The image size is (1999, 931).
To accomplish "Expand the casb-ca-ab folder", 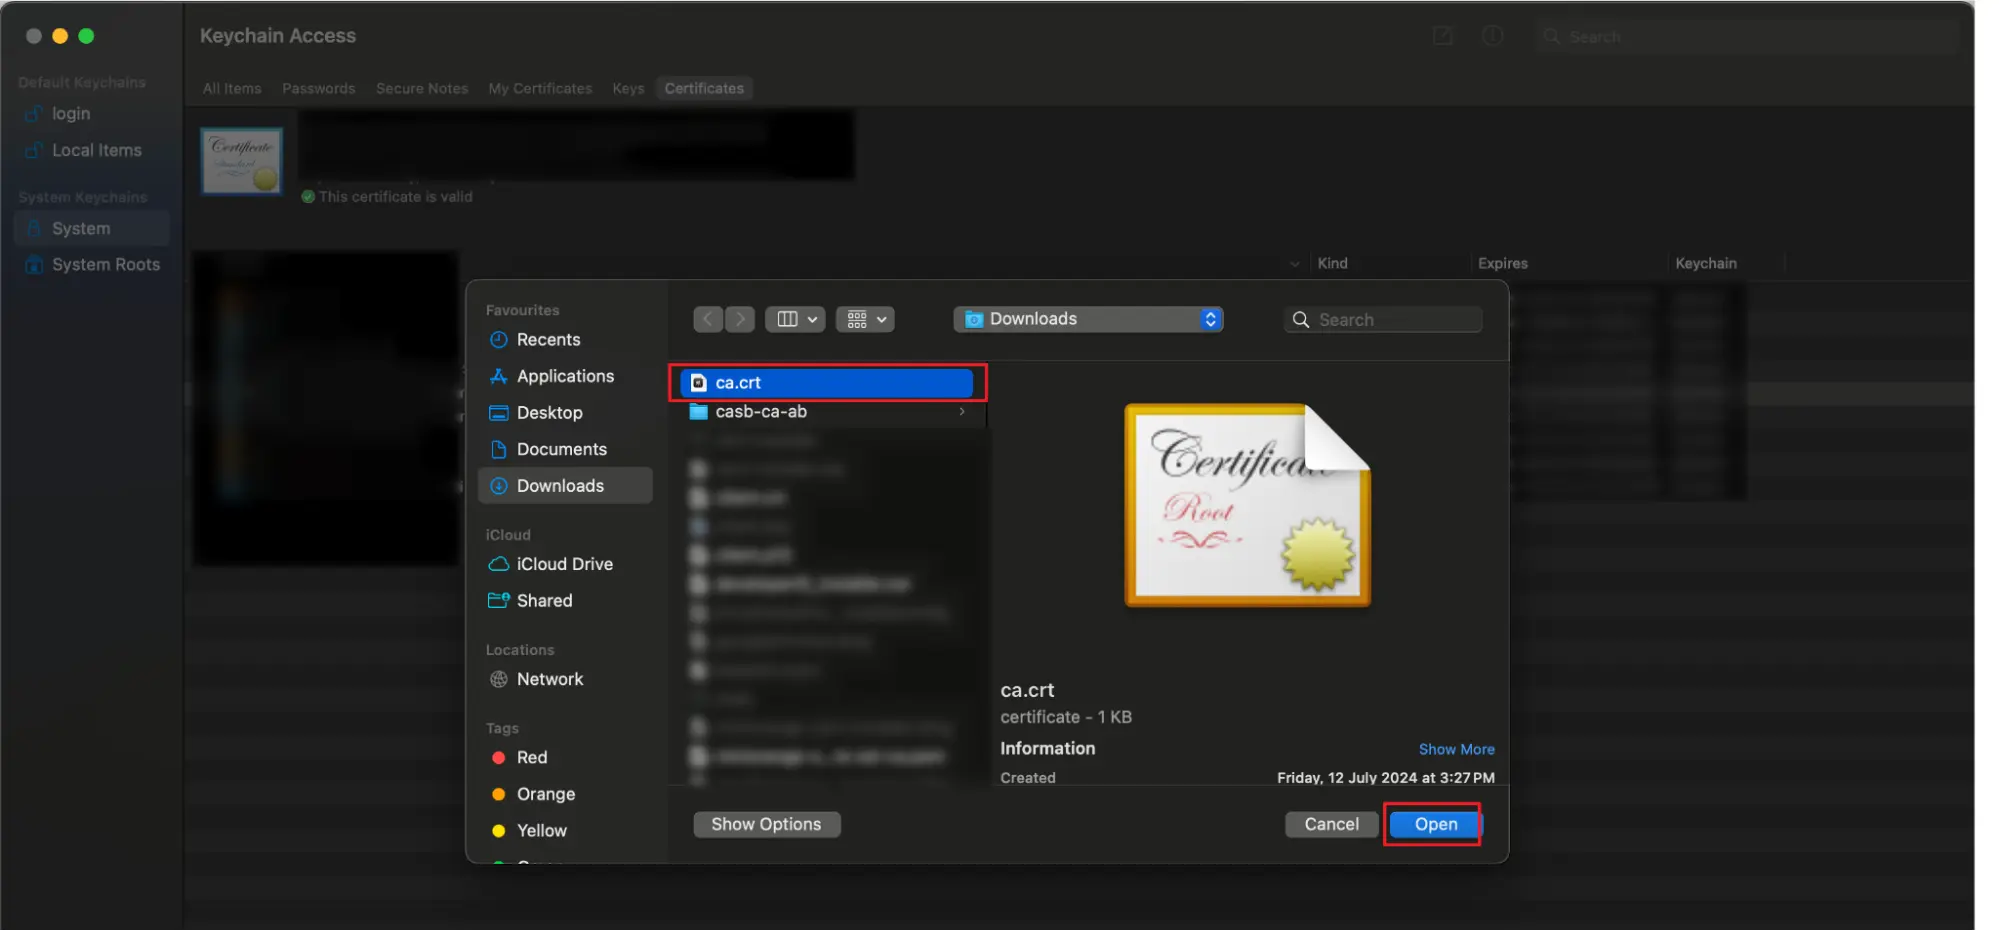I will [961, 411].
